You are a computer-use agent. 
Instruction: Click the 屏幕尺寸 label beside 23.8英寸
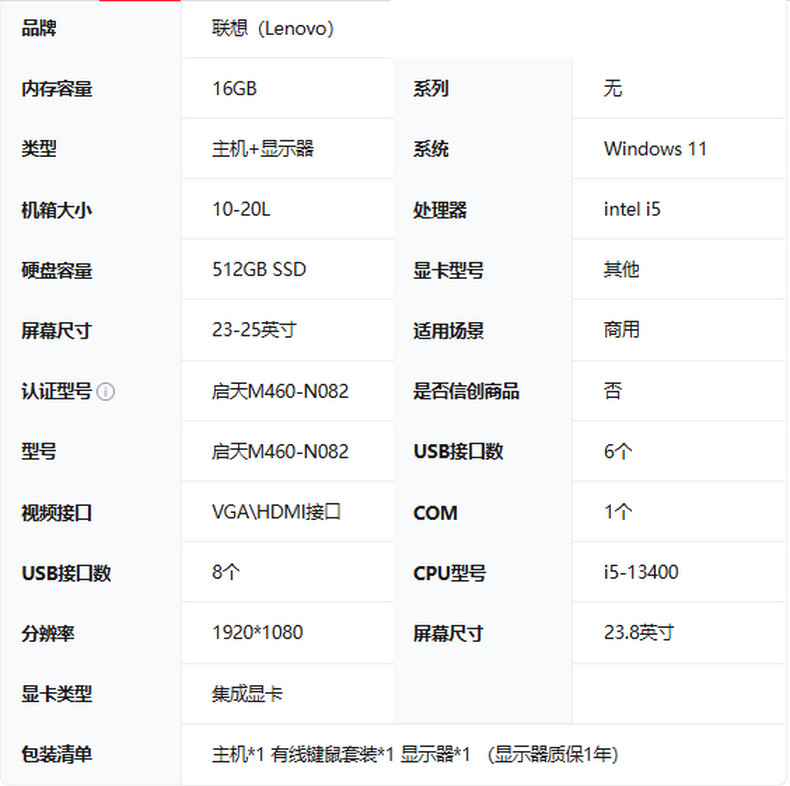[448, 634]
